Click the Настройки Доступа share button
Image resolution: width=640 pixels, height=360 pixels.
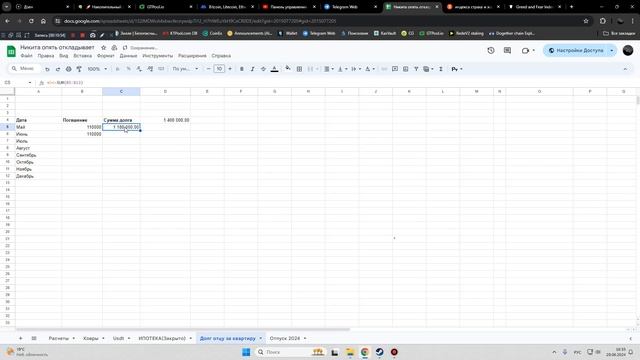tap(576, 50)
